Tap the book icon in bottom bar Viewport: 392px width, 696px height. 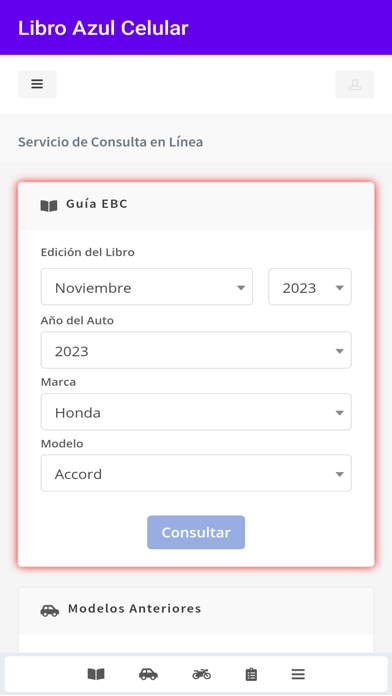96,674
